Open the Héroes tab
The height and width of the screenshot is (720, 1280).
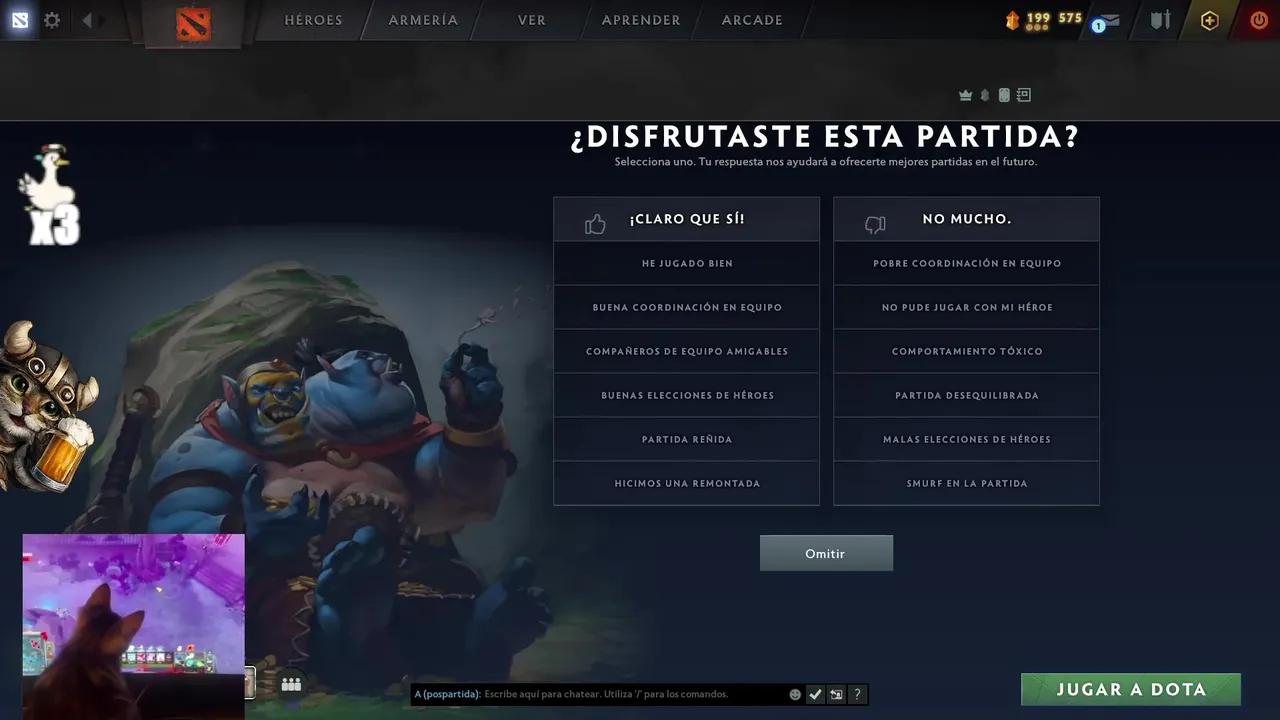(313, 20)
